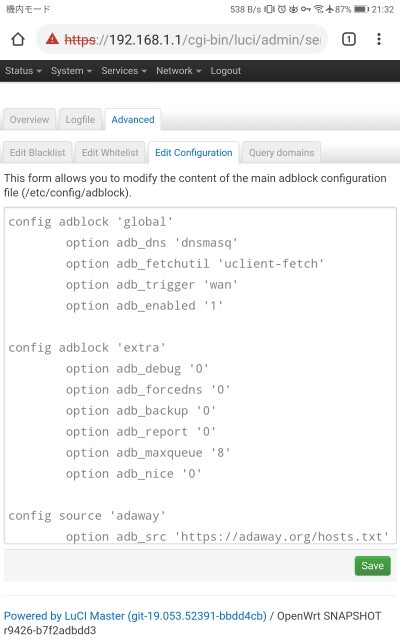Tap the red security warning triangle
Viewport: 400px width, 640px height.
click(52, 39)
